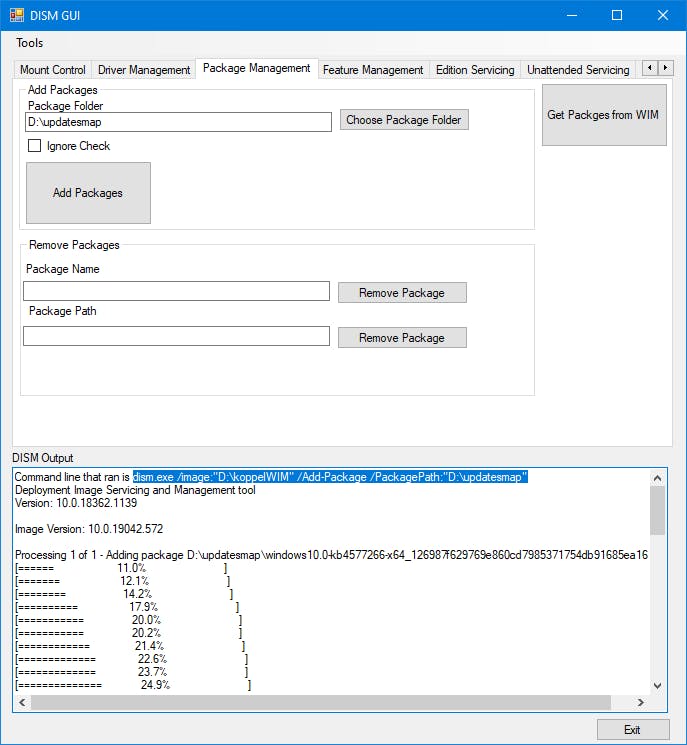Close the DISM GUI window
The height and width of the screenshot is (745, 687).
[x=663, y=15]
